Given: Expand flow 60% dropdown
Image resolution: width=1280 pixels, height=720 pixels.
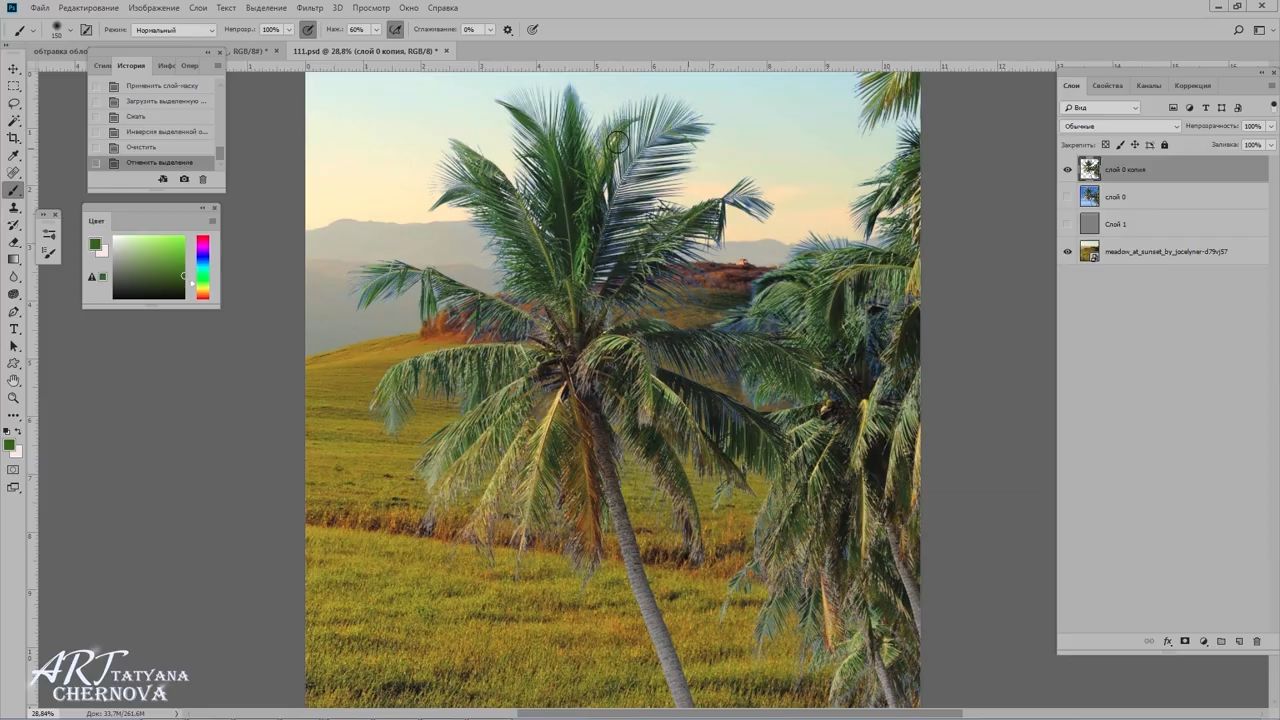Looking at the screenshot, I should coord(376,30).
